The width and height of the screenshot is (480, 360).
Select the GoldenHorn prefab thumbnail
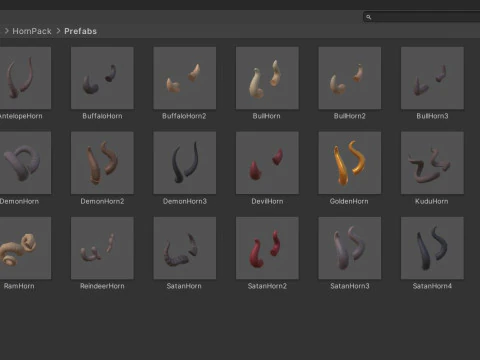350,163
